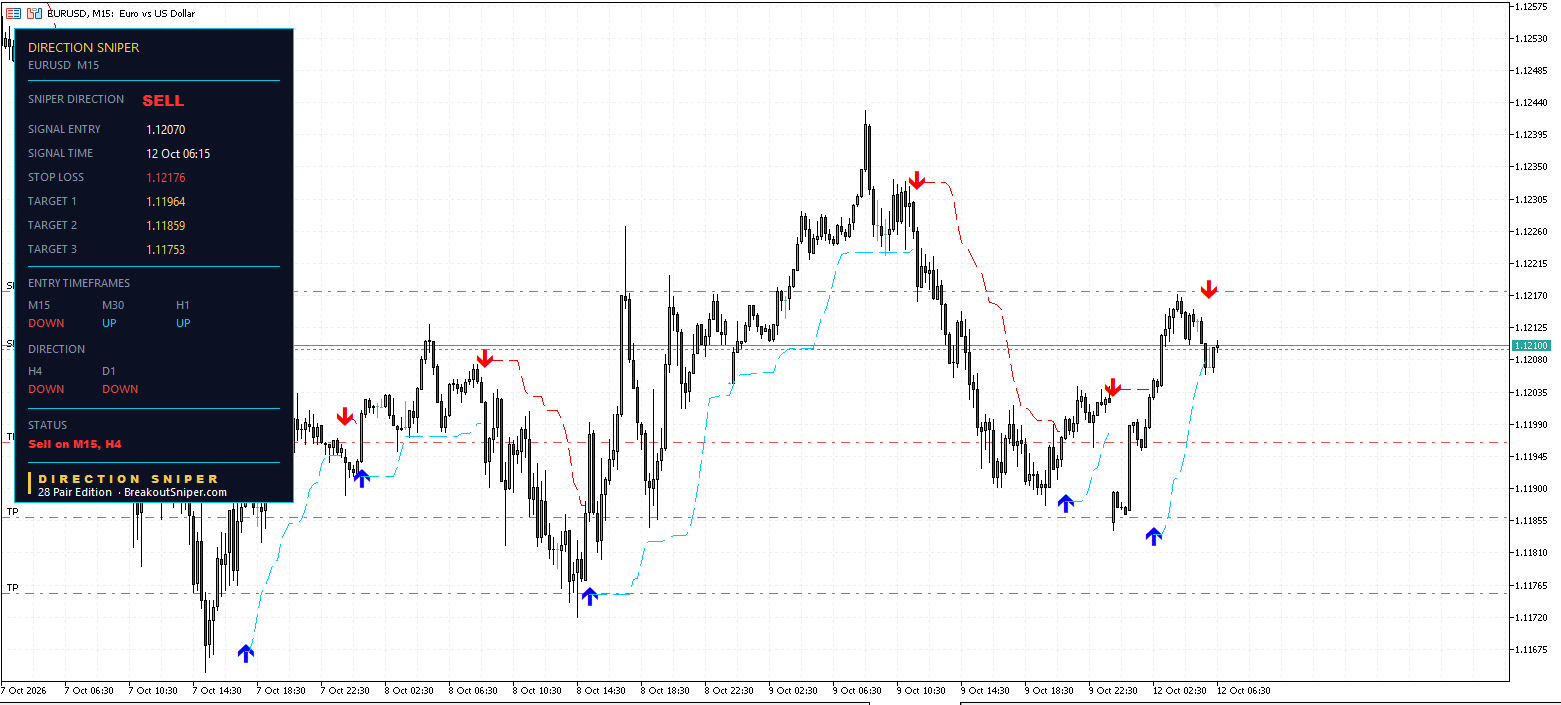Click the signal time '12 Oct 06:15'
This screenshot has width=1561, height=705.
tap(178, 153)
